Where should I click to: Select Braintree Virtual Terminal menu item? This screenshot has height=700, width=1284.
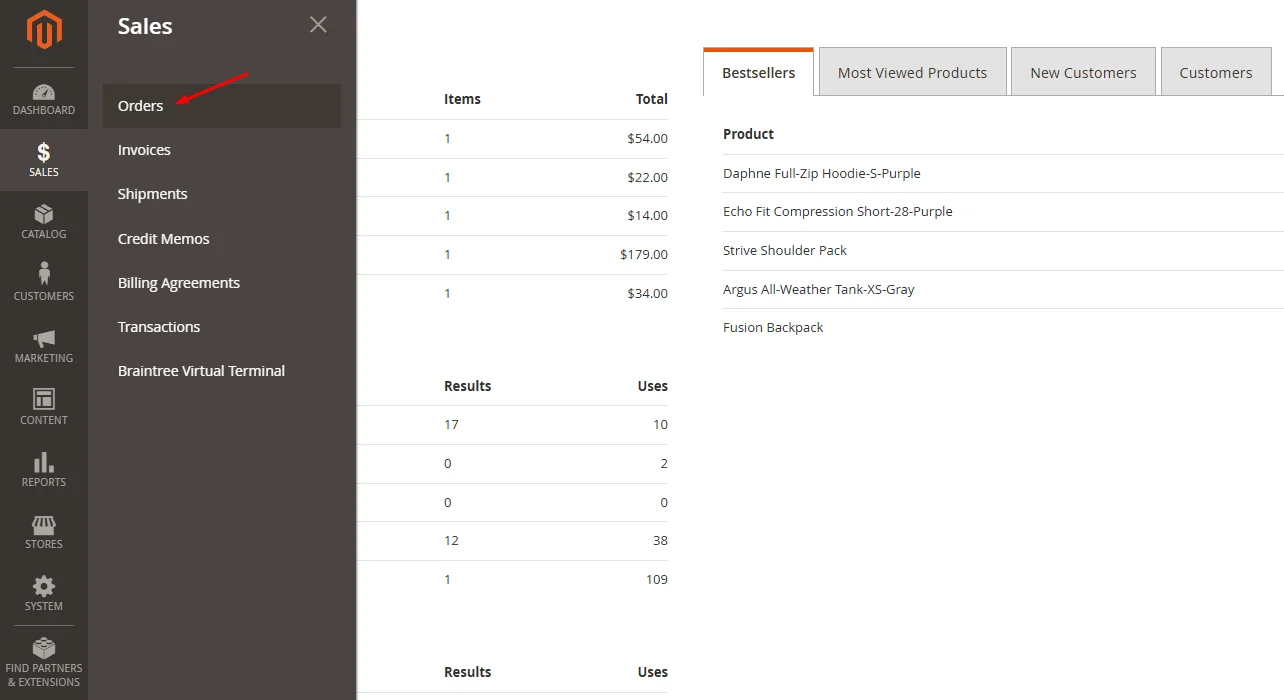tap(201, 371)
